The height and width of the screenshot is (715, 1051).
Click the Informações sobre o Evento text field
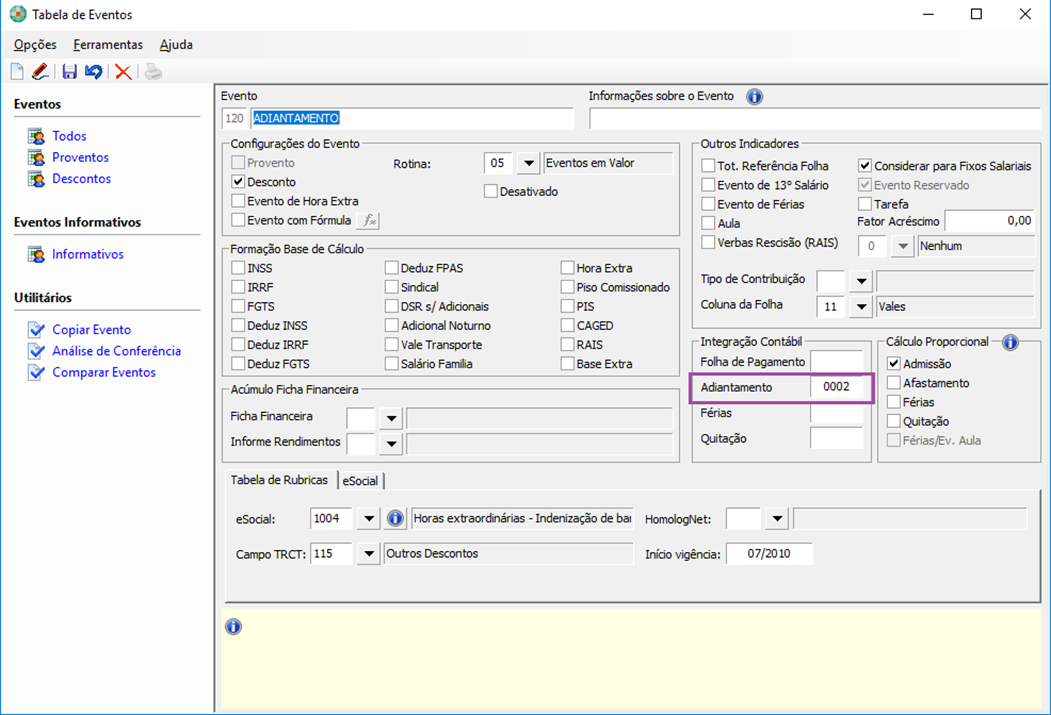[x=815, y=119]
